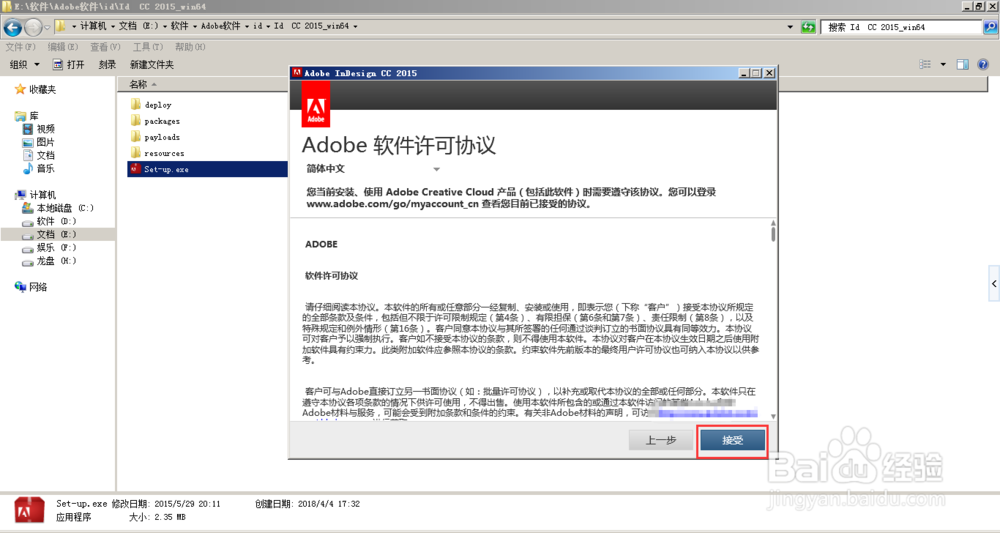Click the Accept (接受) button

[x=732, y=440]
